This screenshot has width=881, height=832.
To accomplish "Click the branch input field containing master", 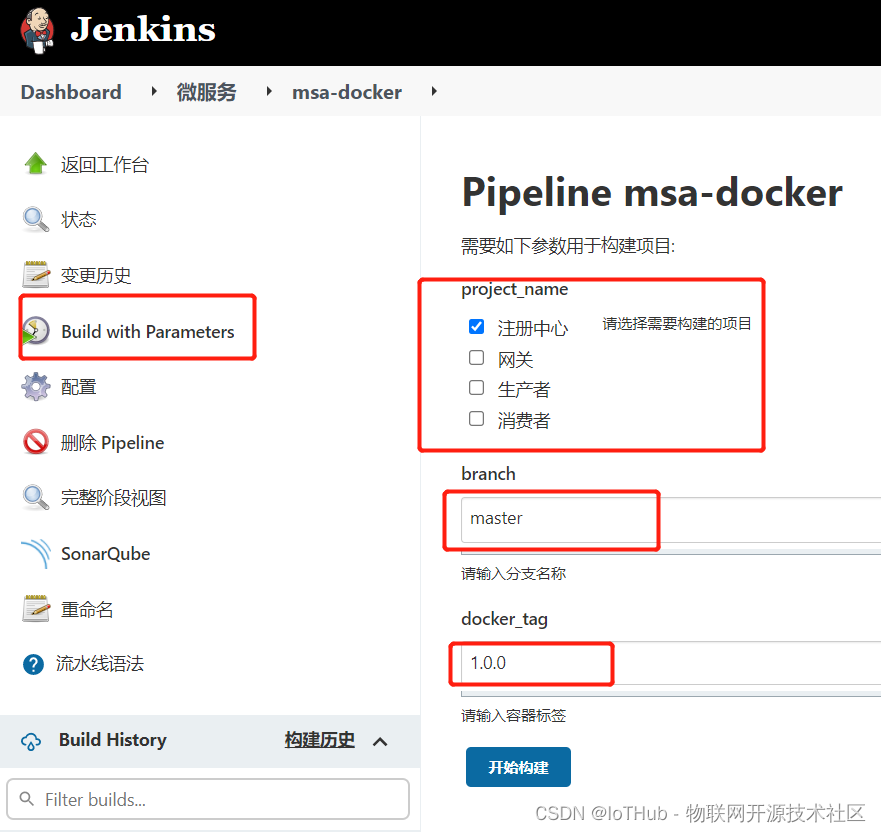I will point(671,520).
